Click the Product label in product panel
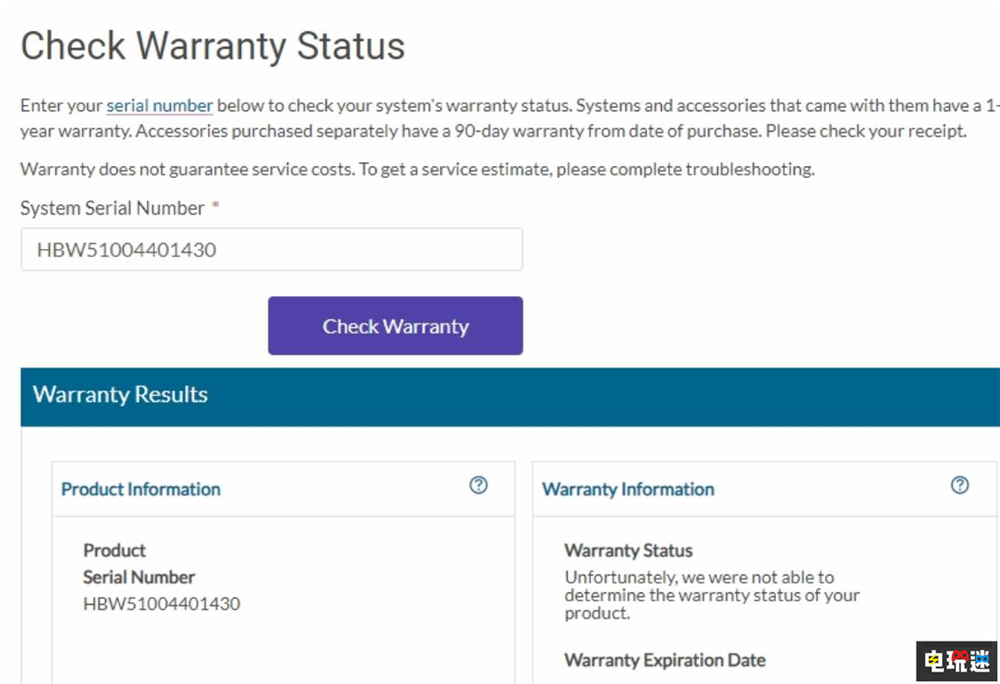The height and width of the screenshot is (684, 1000). point(114,550)
